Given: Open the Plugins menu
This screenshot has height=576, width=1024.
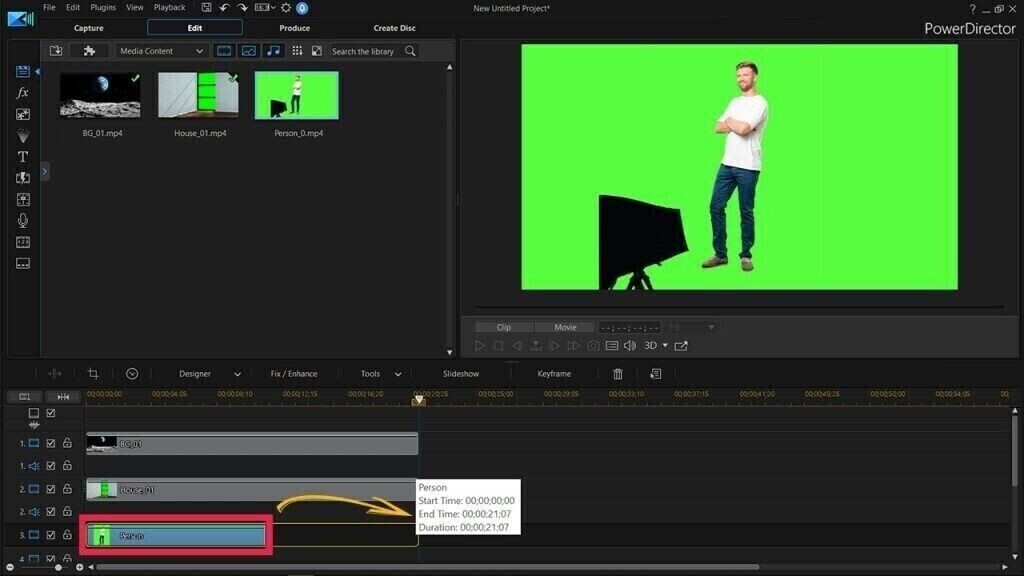Looking at the screenshot, I should tap(103, 8).
